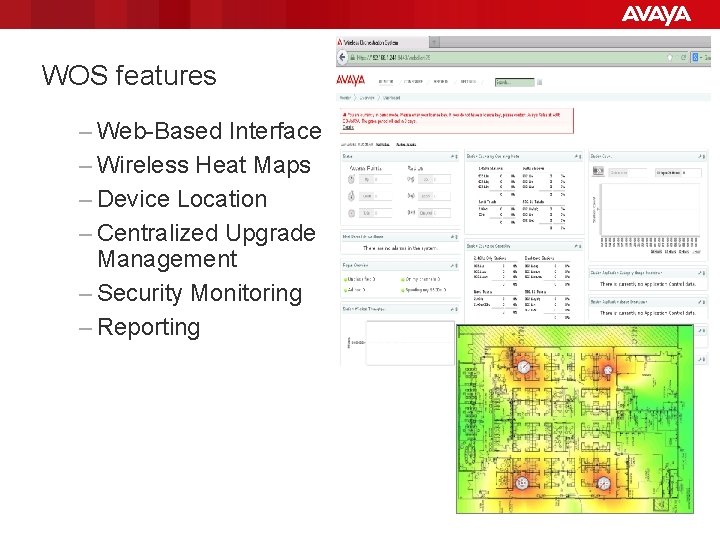Select the 'Reporting' bullet
The width and height of the screenshot is (720, 540).
click(149, 327)
